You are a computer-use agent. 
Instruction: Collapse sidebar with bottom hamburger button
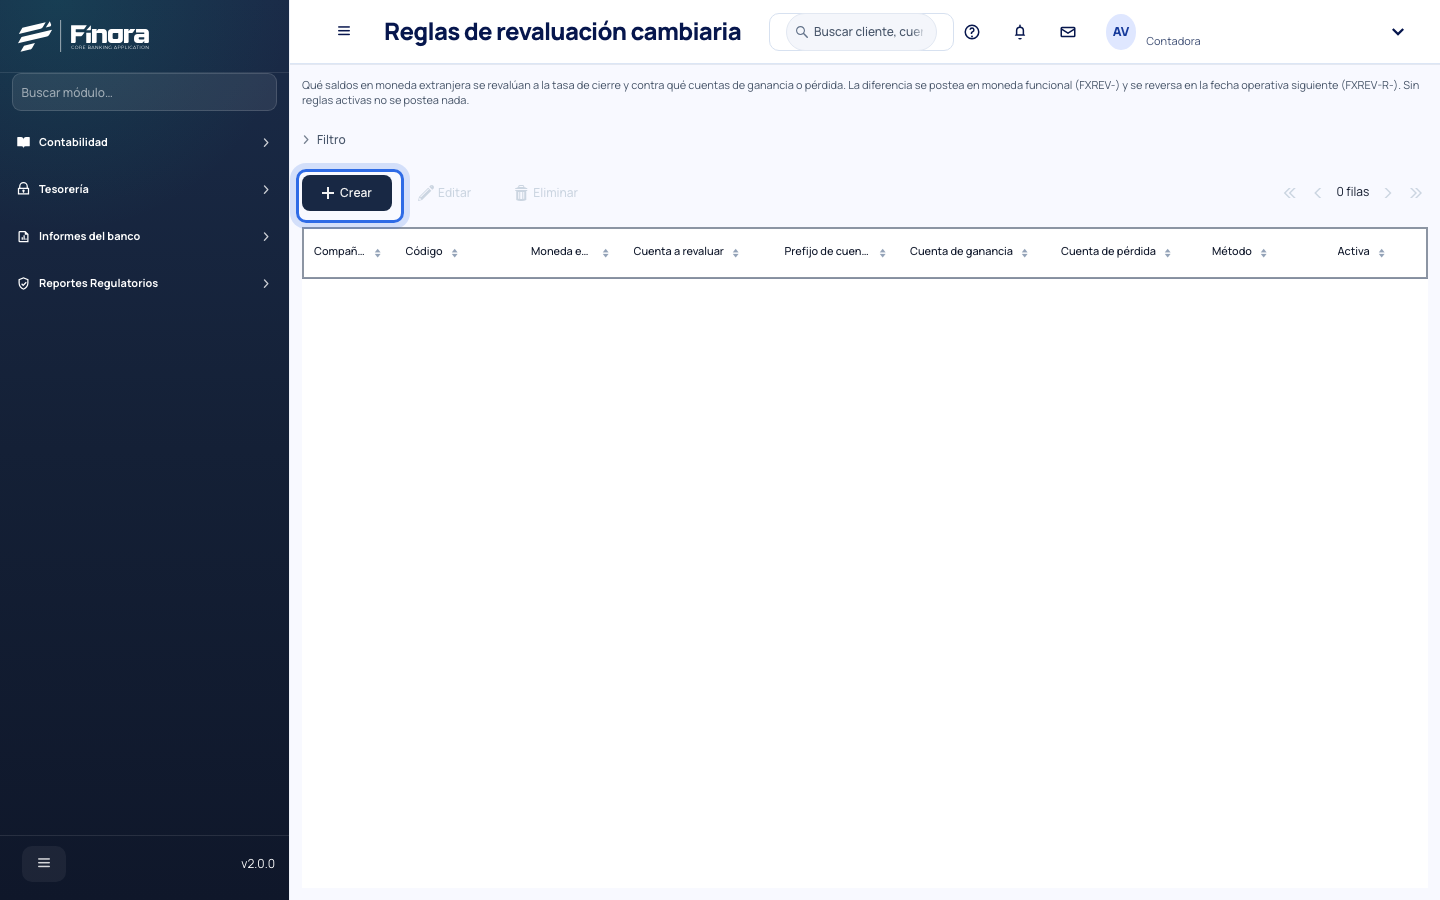(x=44, y=863)
